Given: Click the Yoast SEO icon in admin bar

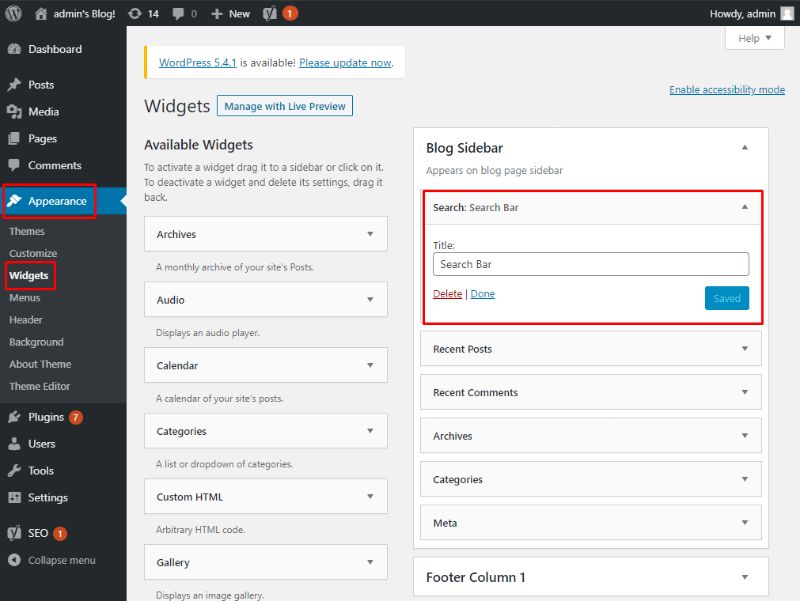Looking at the screenshot, I should (269, 13).
